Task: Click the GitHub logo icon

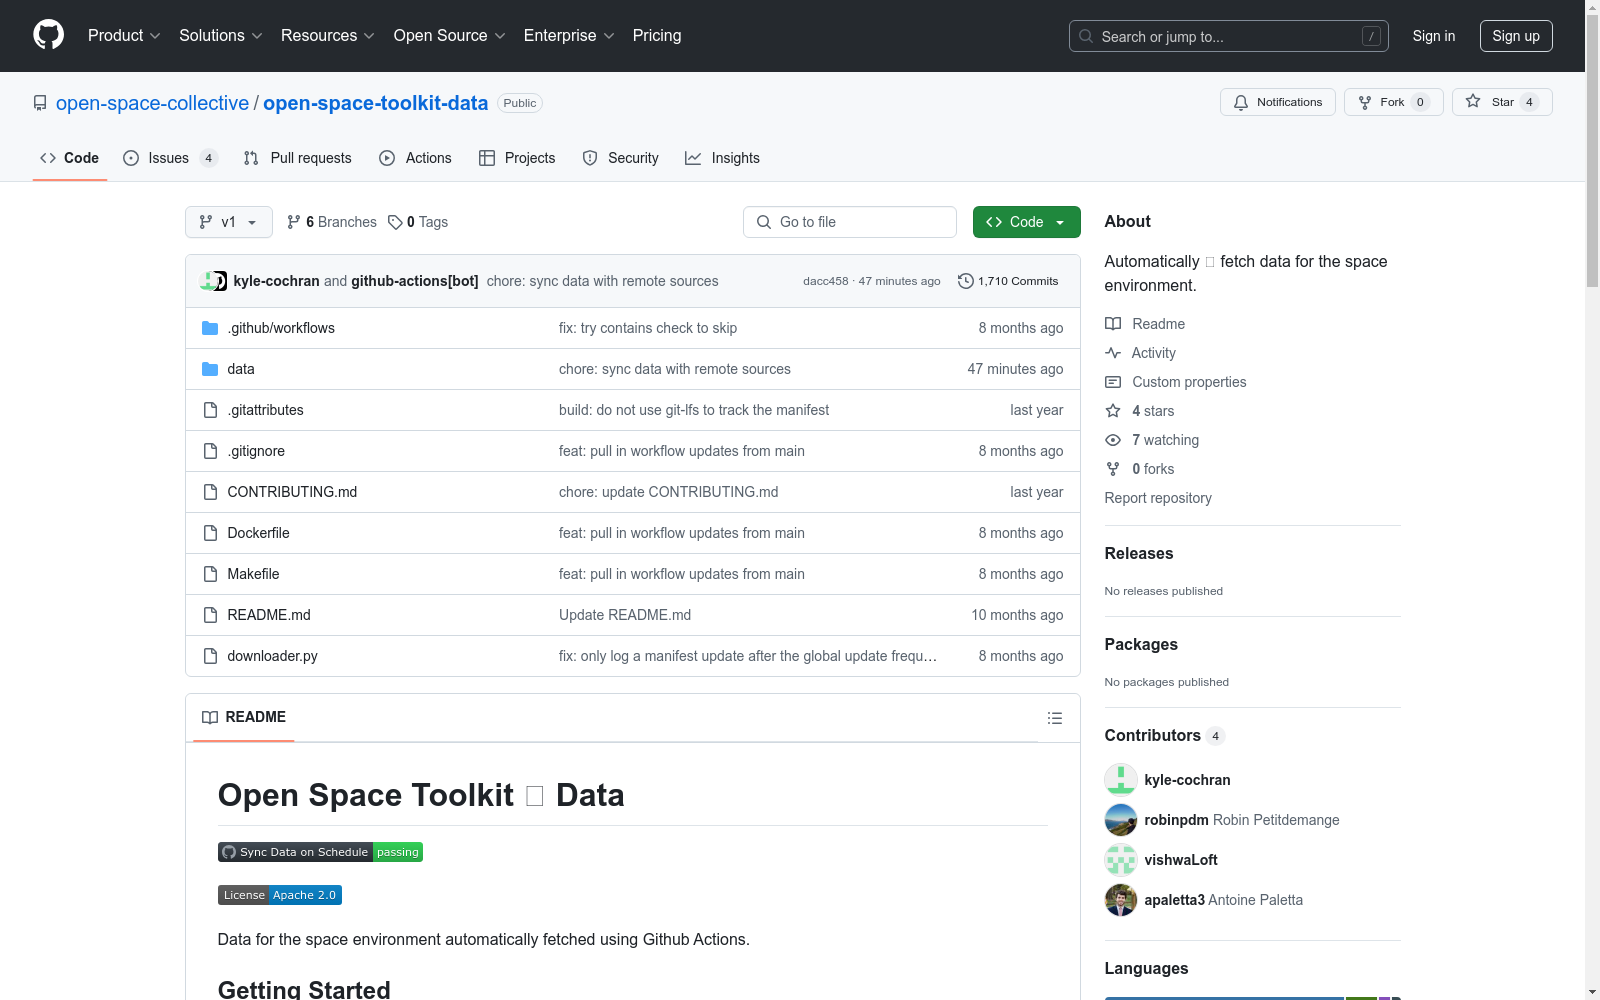Action: (48, 35)
